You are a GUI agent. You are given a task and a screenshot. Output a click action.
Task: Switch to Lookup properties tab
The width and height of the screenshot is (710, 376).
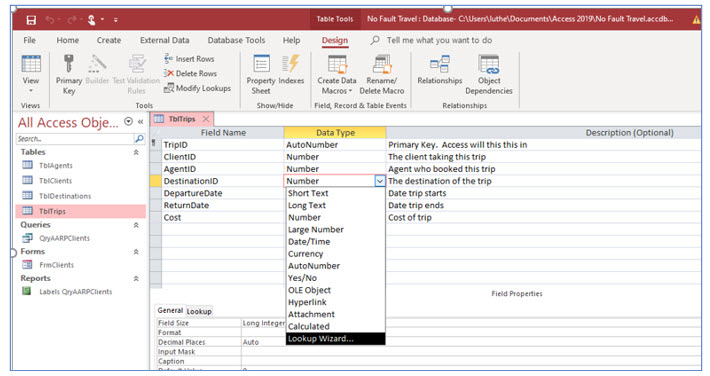point(199,311)
